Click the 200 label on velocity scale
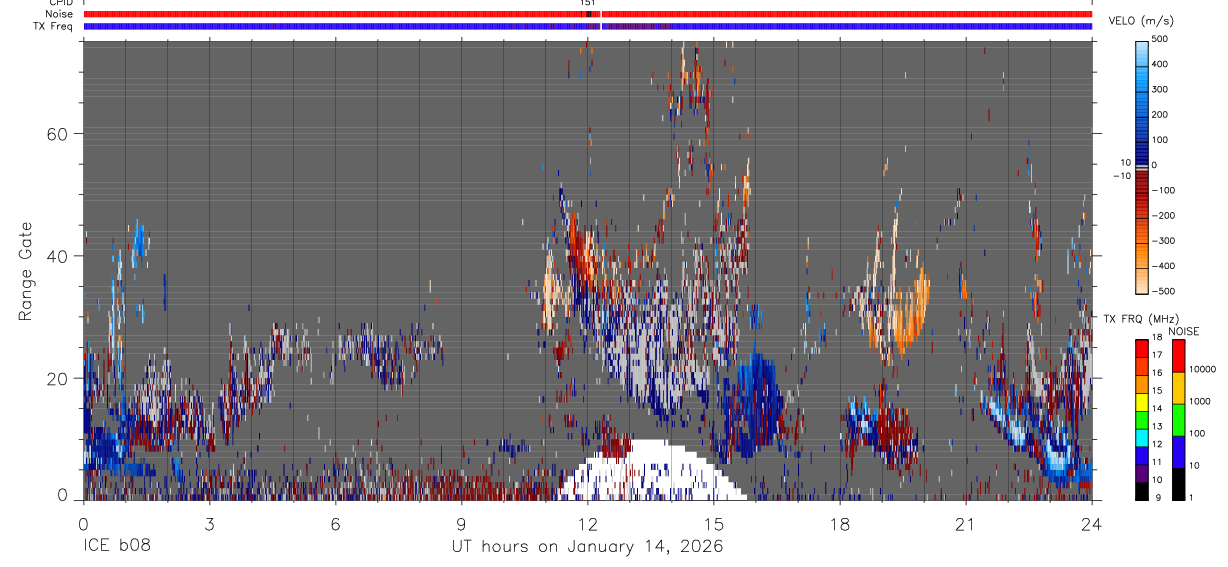This screenshot has height=567, width=1228. 1162,114
